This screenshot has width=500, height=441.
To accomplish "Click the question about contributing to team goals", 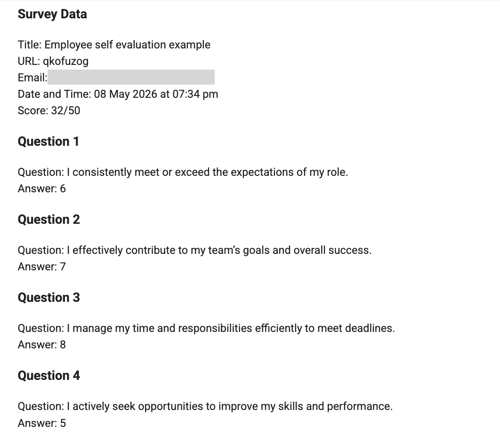I will (195, 250).
